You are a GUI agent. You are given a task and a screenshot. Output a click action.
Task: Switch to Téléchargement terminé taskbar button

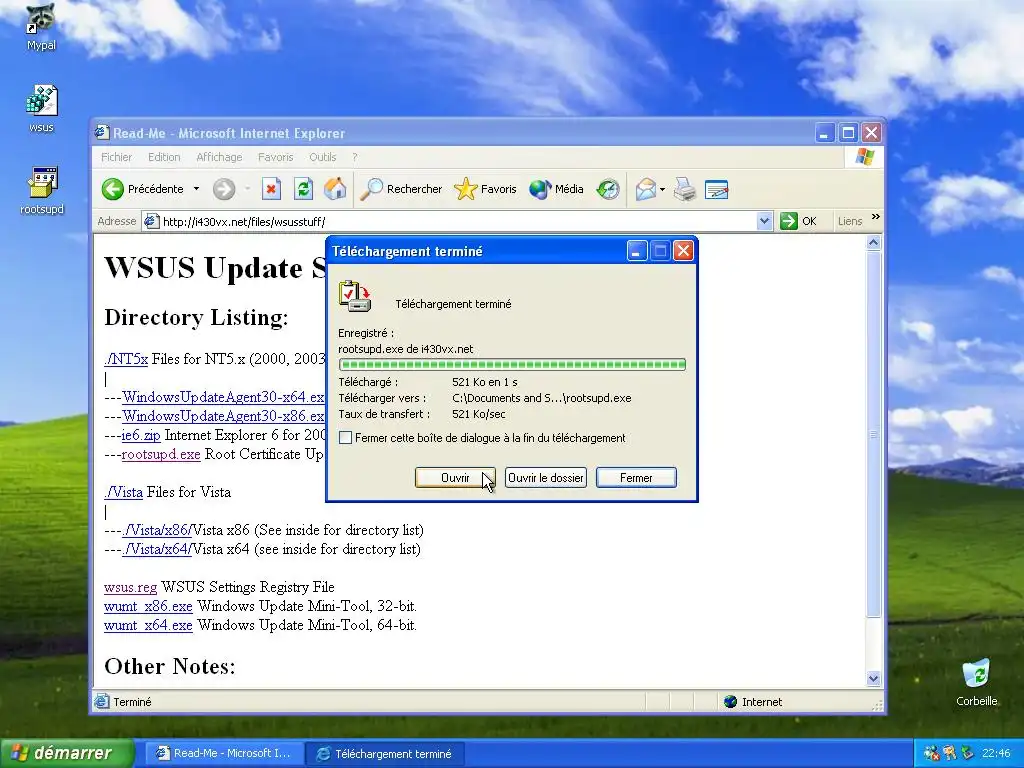[385, 754]
